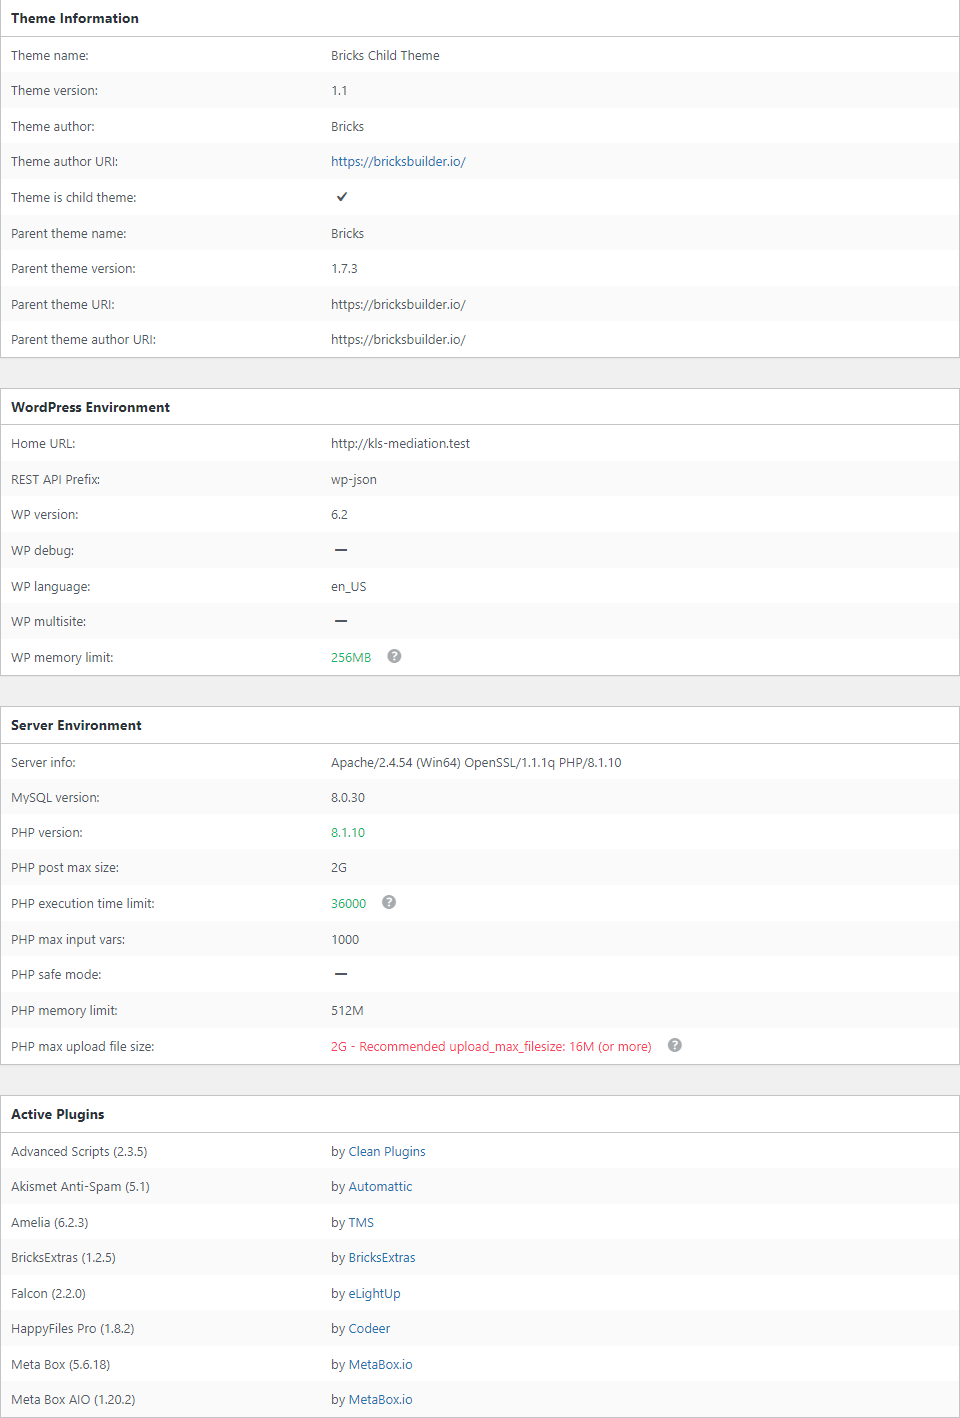Select the Parent theme name Bricks value
The height and width of the screenshot is (1418, 960).
[347, 234]
